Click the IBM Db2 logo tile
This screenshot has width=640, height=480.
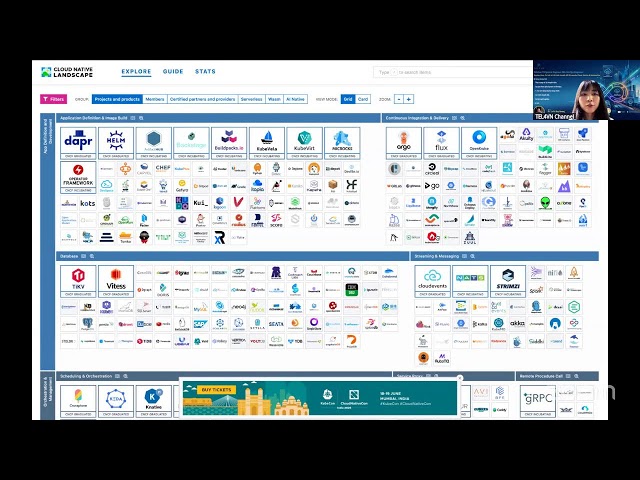(x=351, y=290)
